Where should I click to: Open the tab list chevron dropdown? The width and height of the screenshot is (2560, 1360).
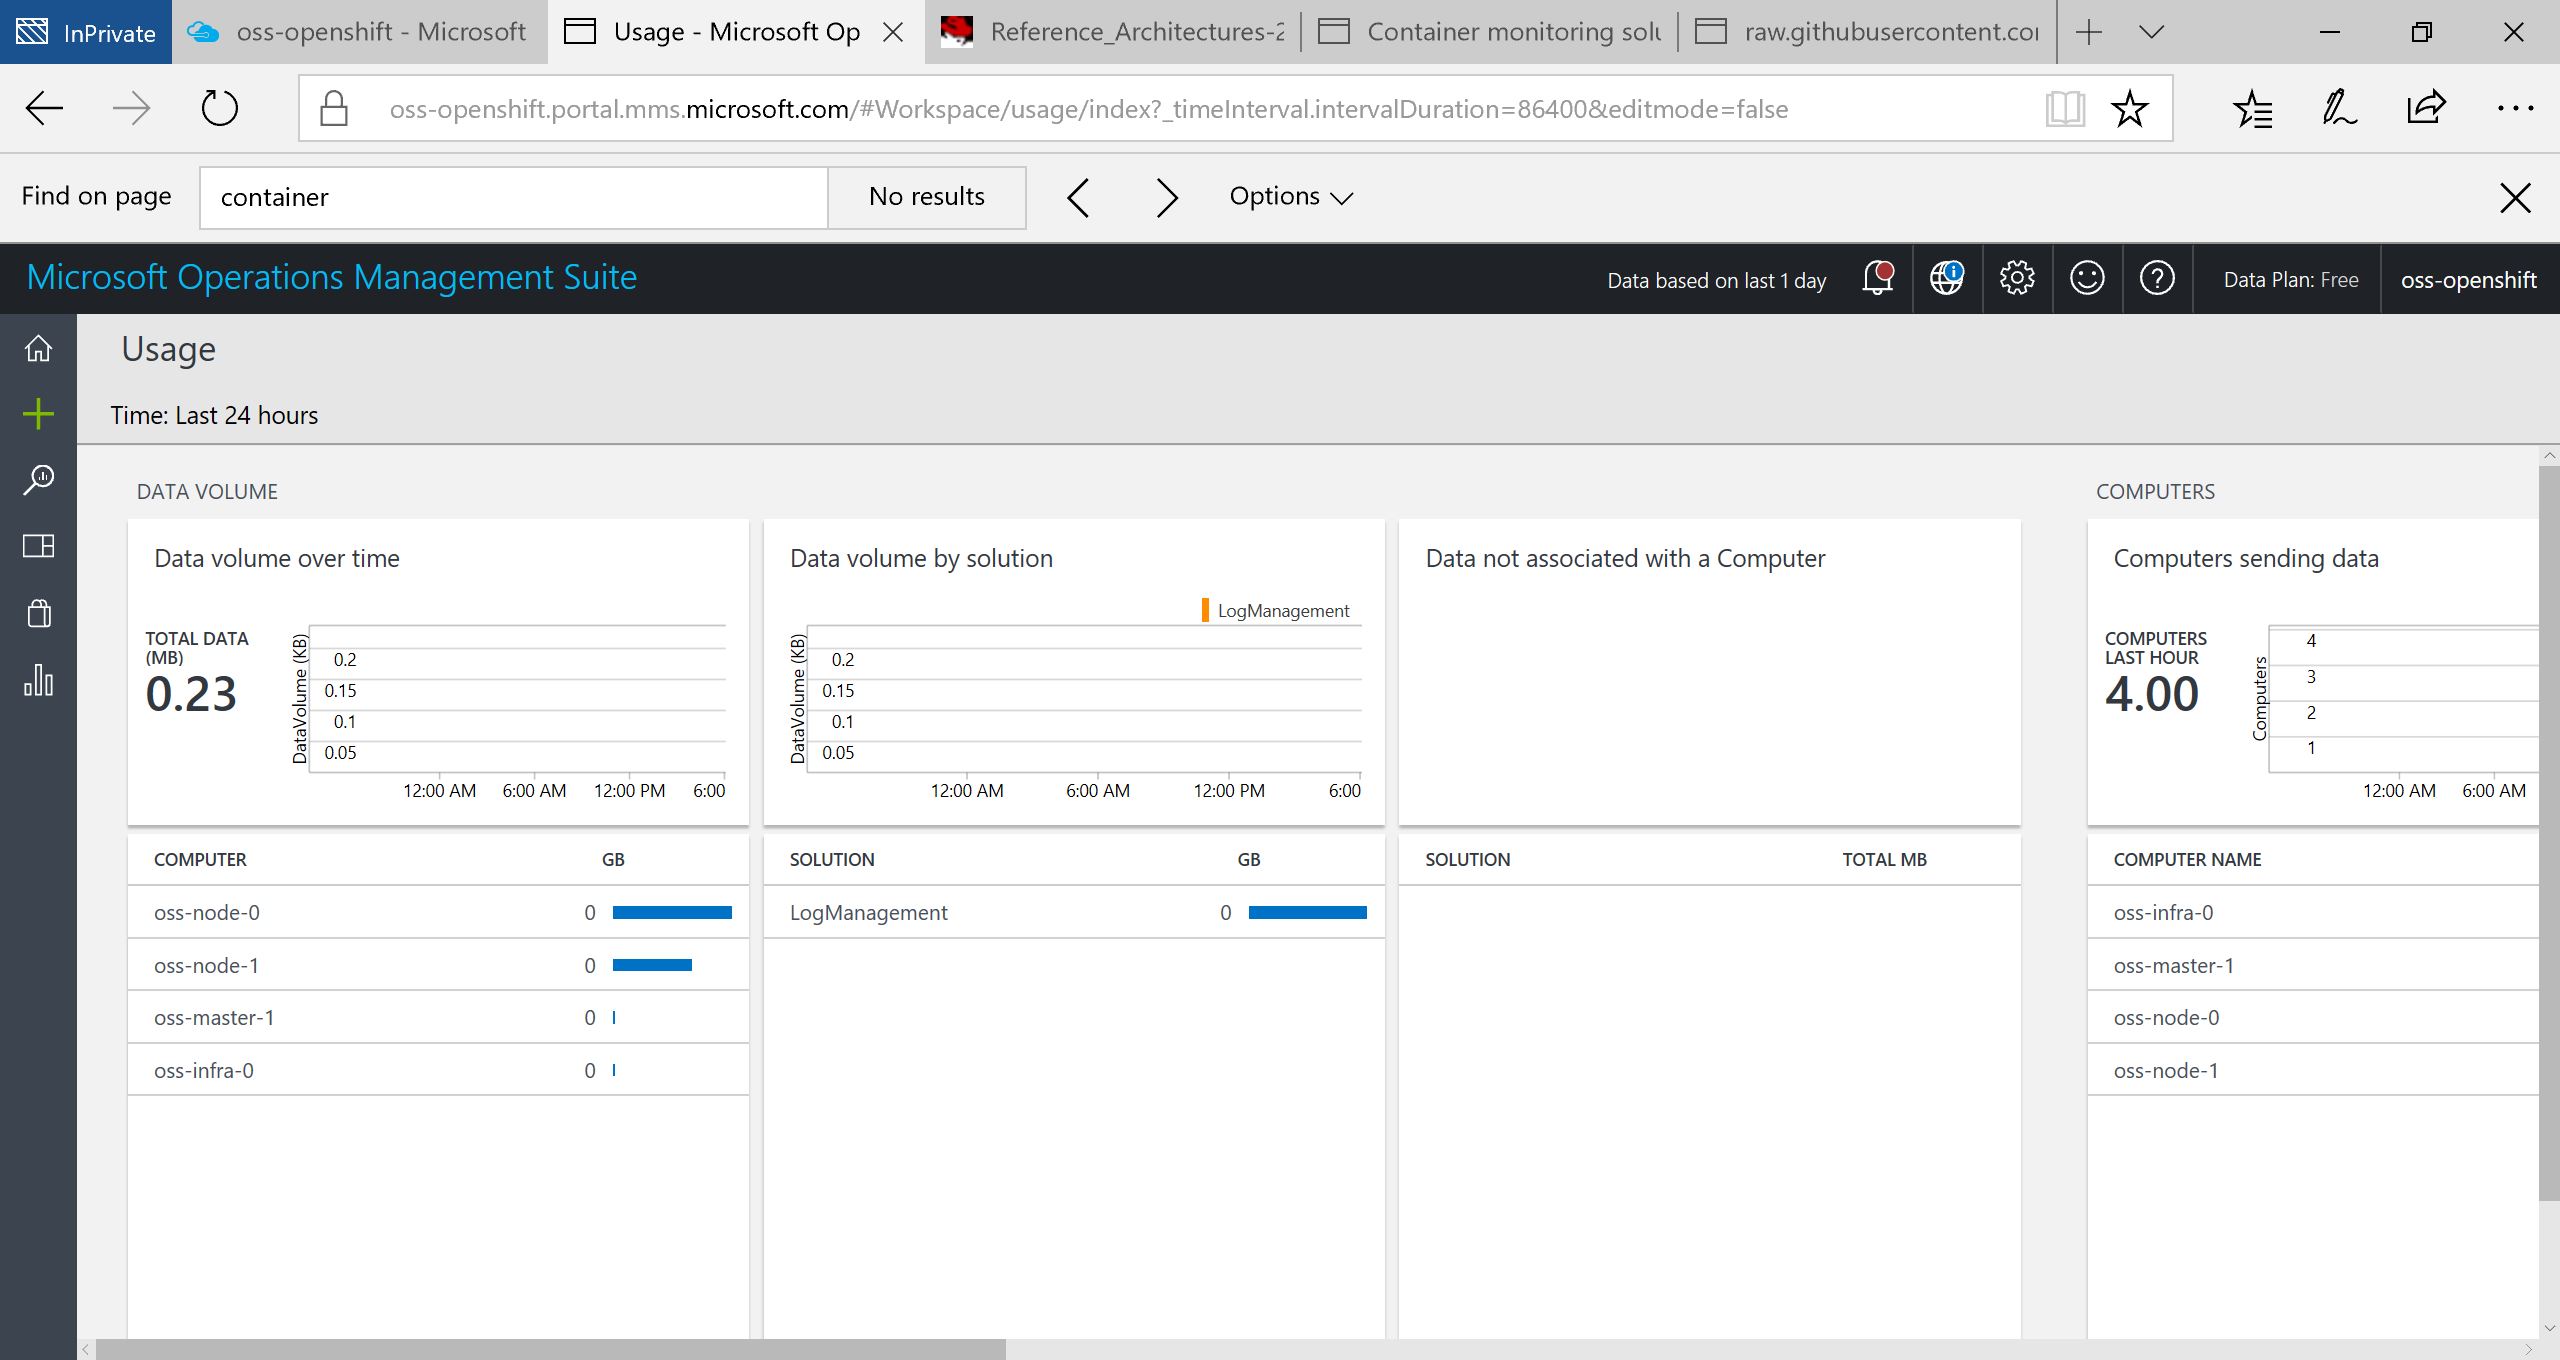click(2151, 32)
